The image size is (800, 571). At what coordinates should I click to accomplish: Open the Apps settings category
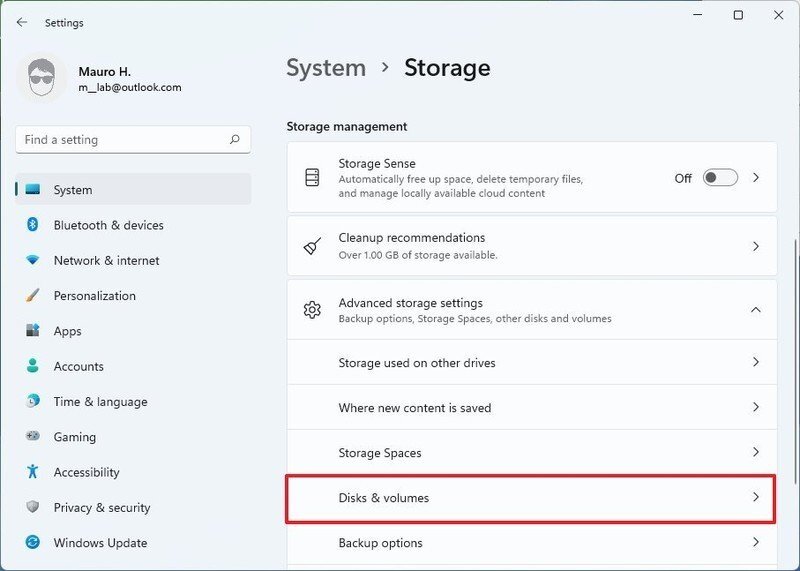pos(68,331)
